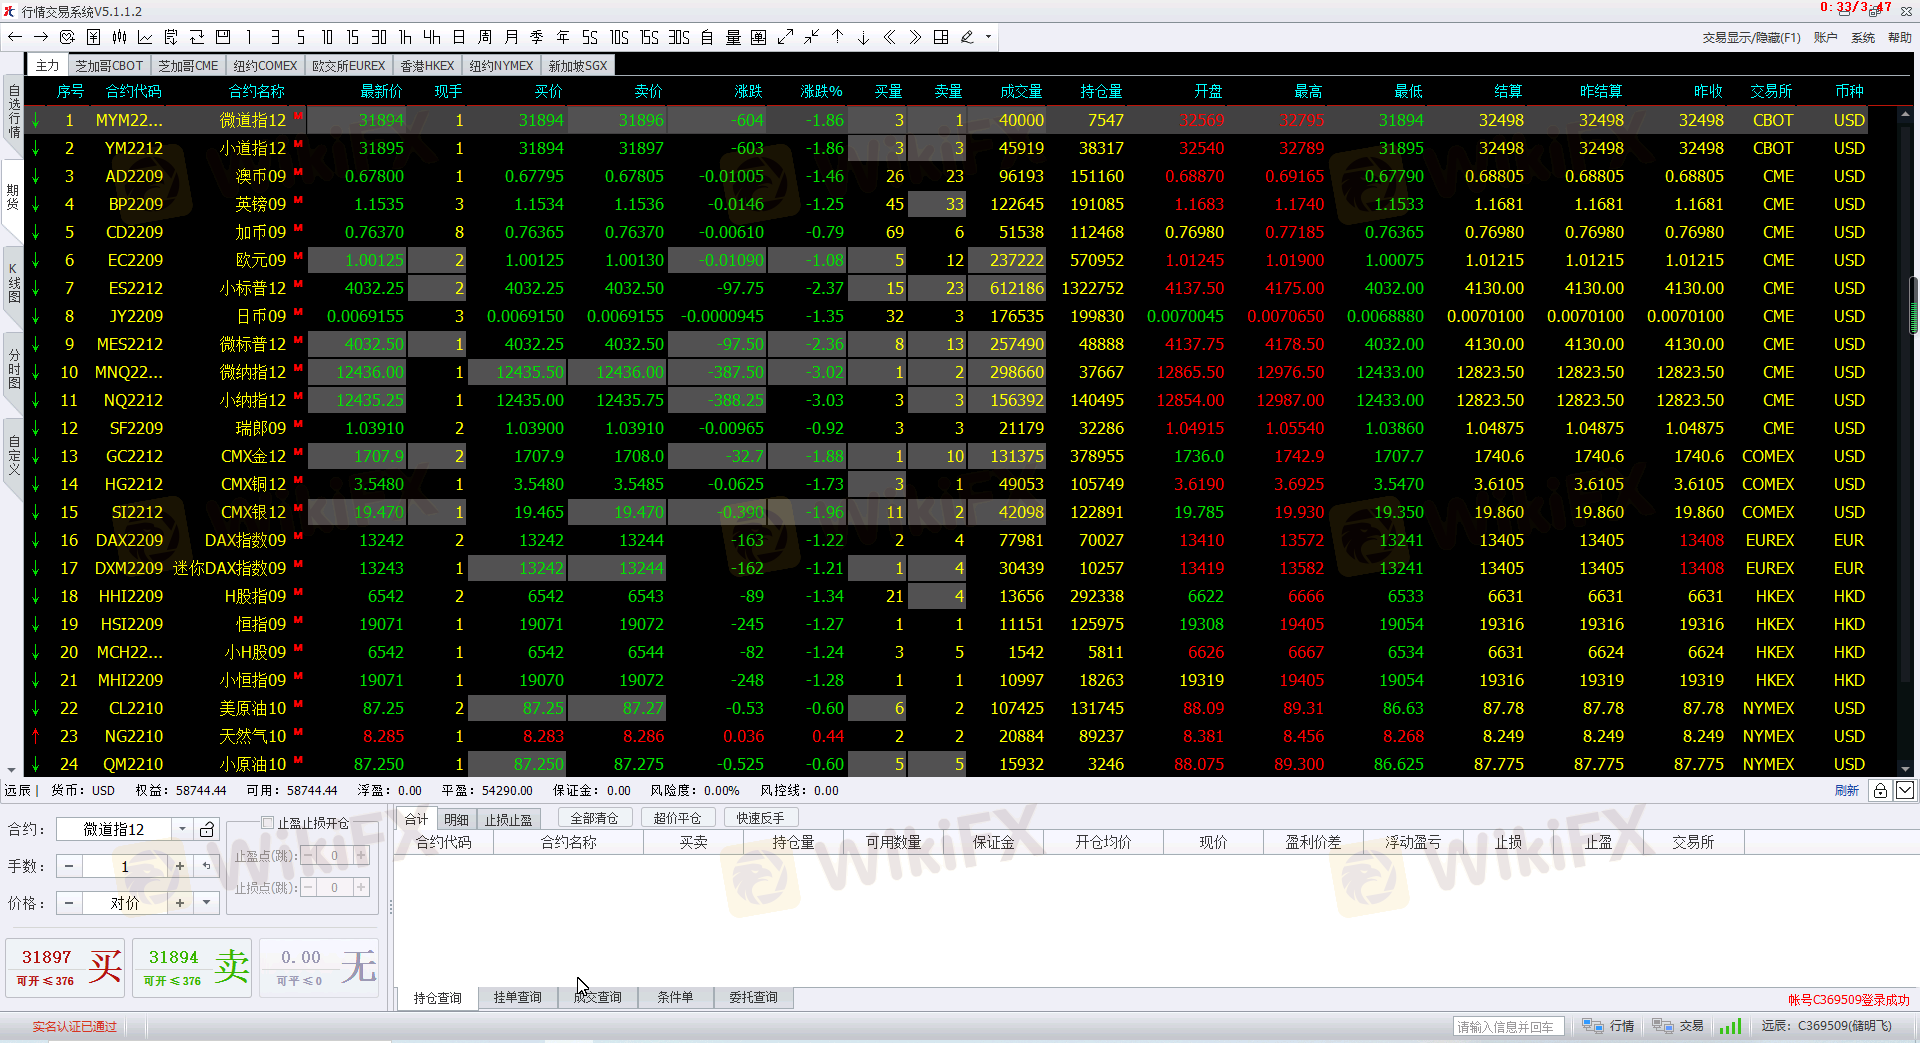1920x1043 pixels.
Task: Open the 价格 price type dropdown
Action: coord(206,903)
